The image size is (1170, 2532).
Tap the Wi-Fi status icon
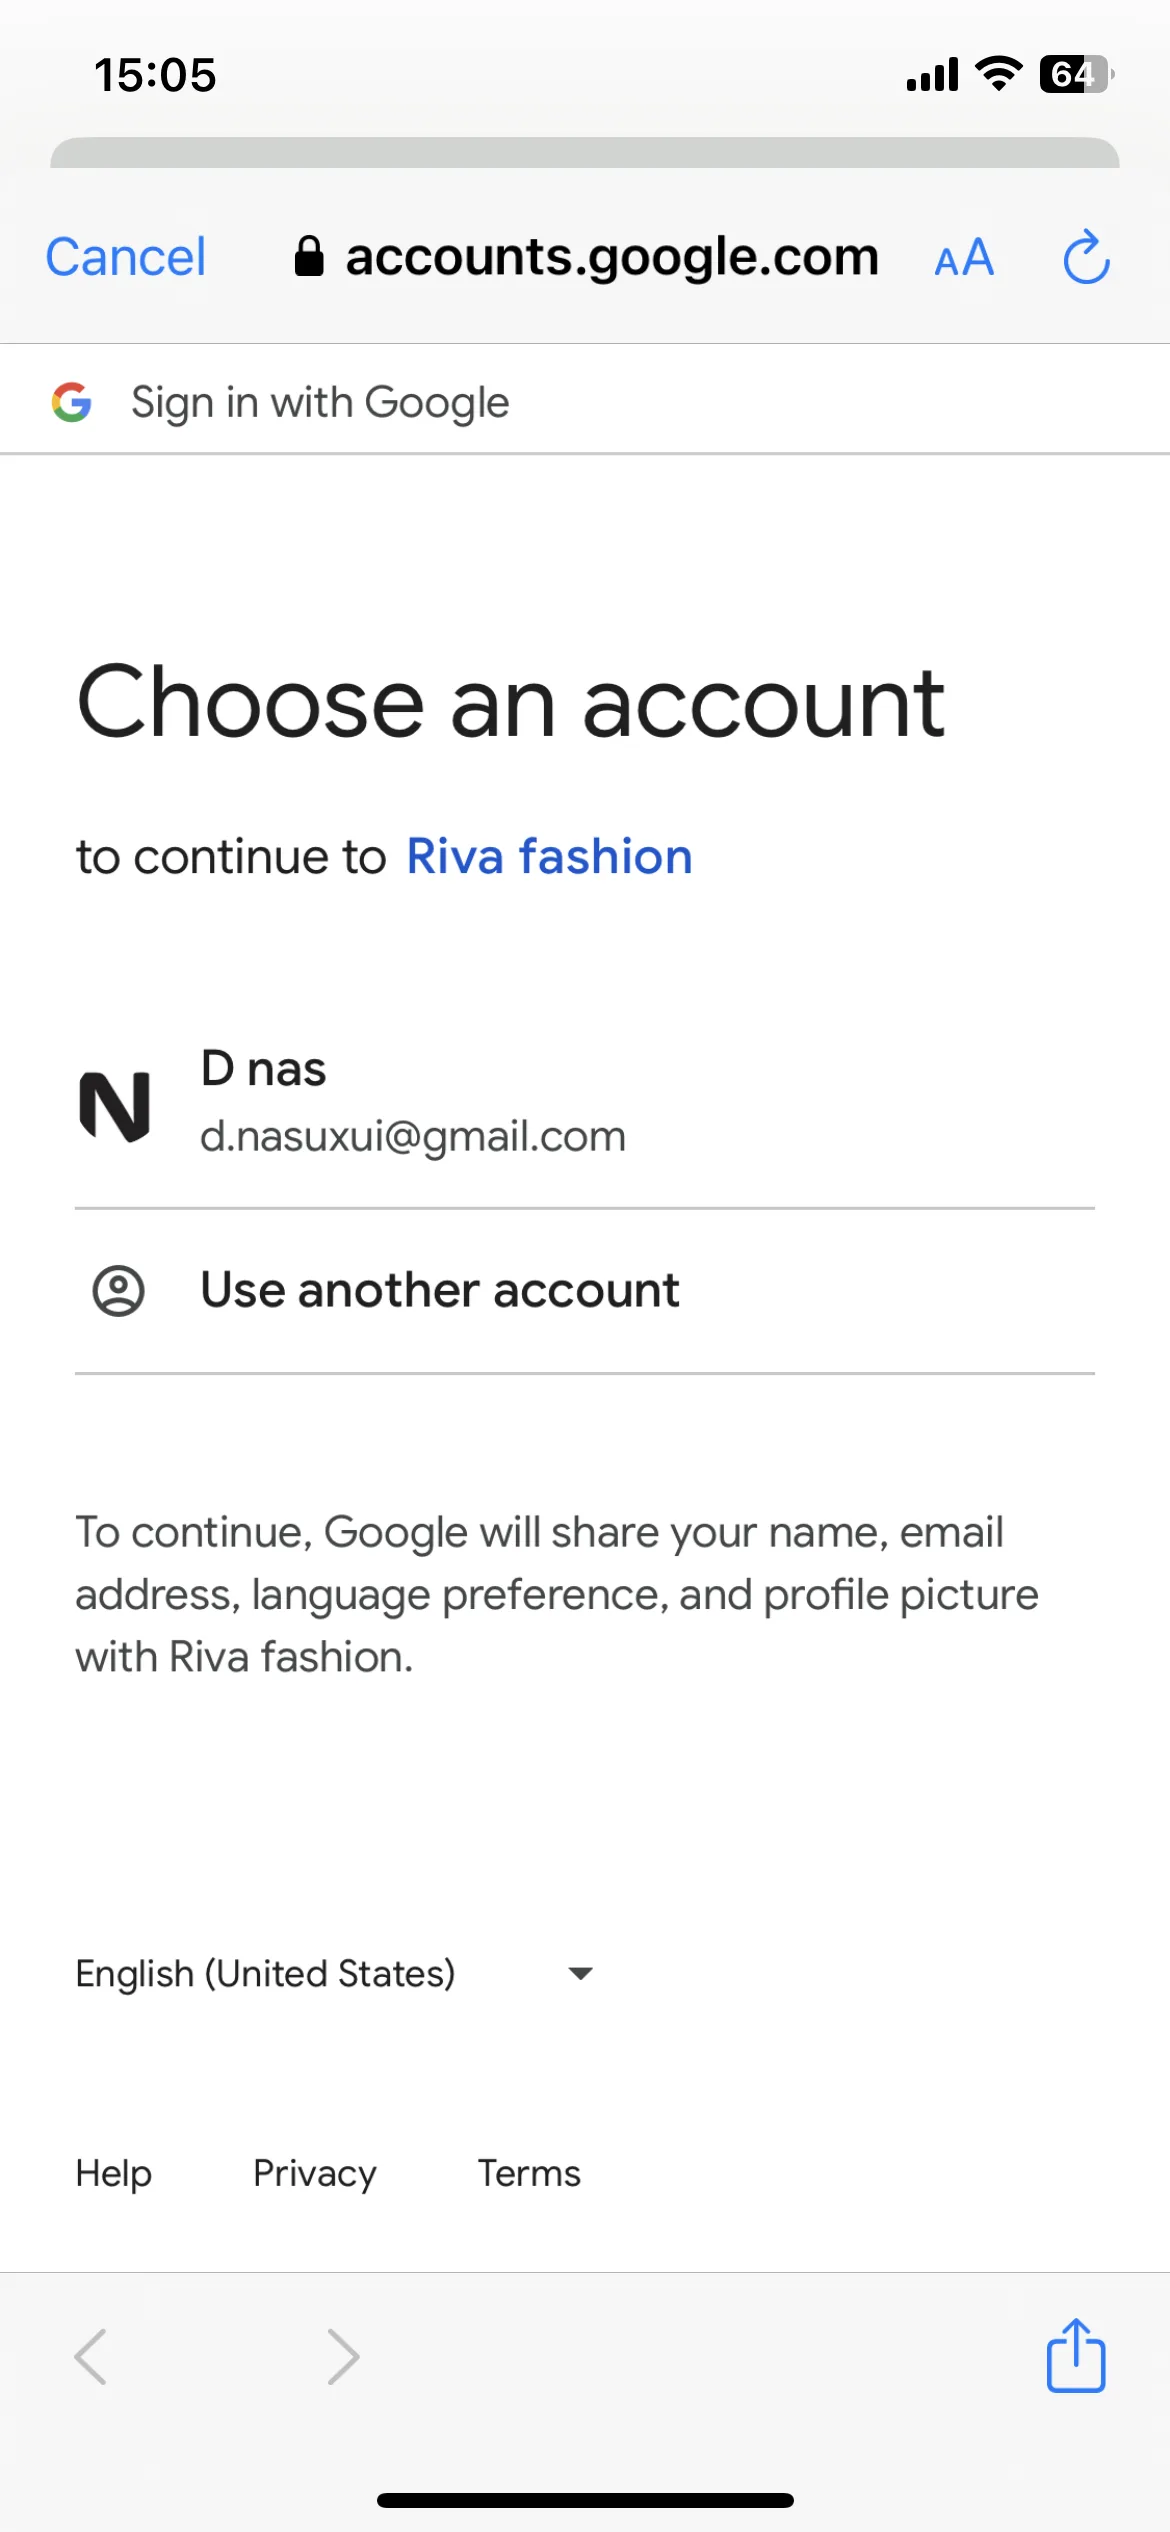pos(998,73)
